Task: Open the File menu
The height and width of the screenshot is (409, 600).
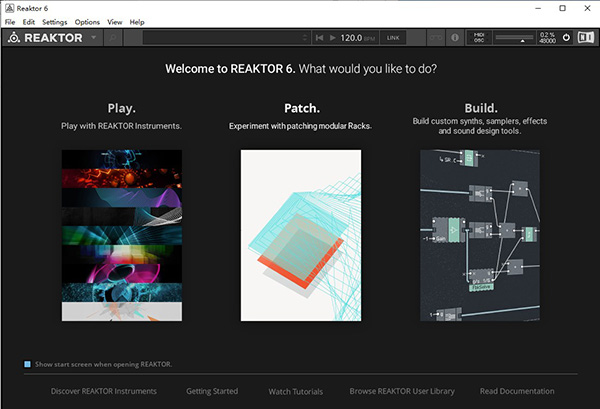Action: coord(10,21)
